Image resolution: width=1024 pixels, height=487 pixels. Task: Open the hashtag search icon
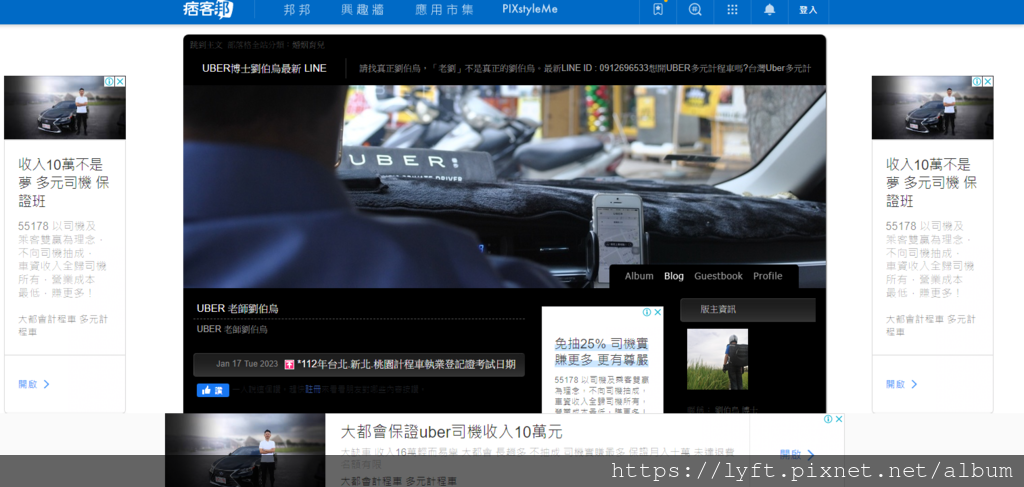point(695,10)
